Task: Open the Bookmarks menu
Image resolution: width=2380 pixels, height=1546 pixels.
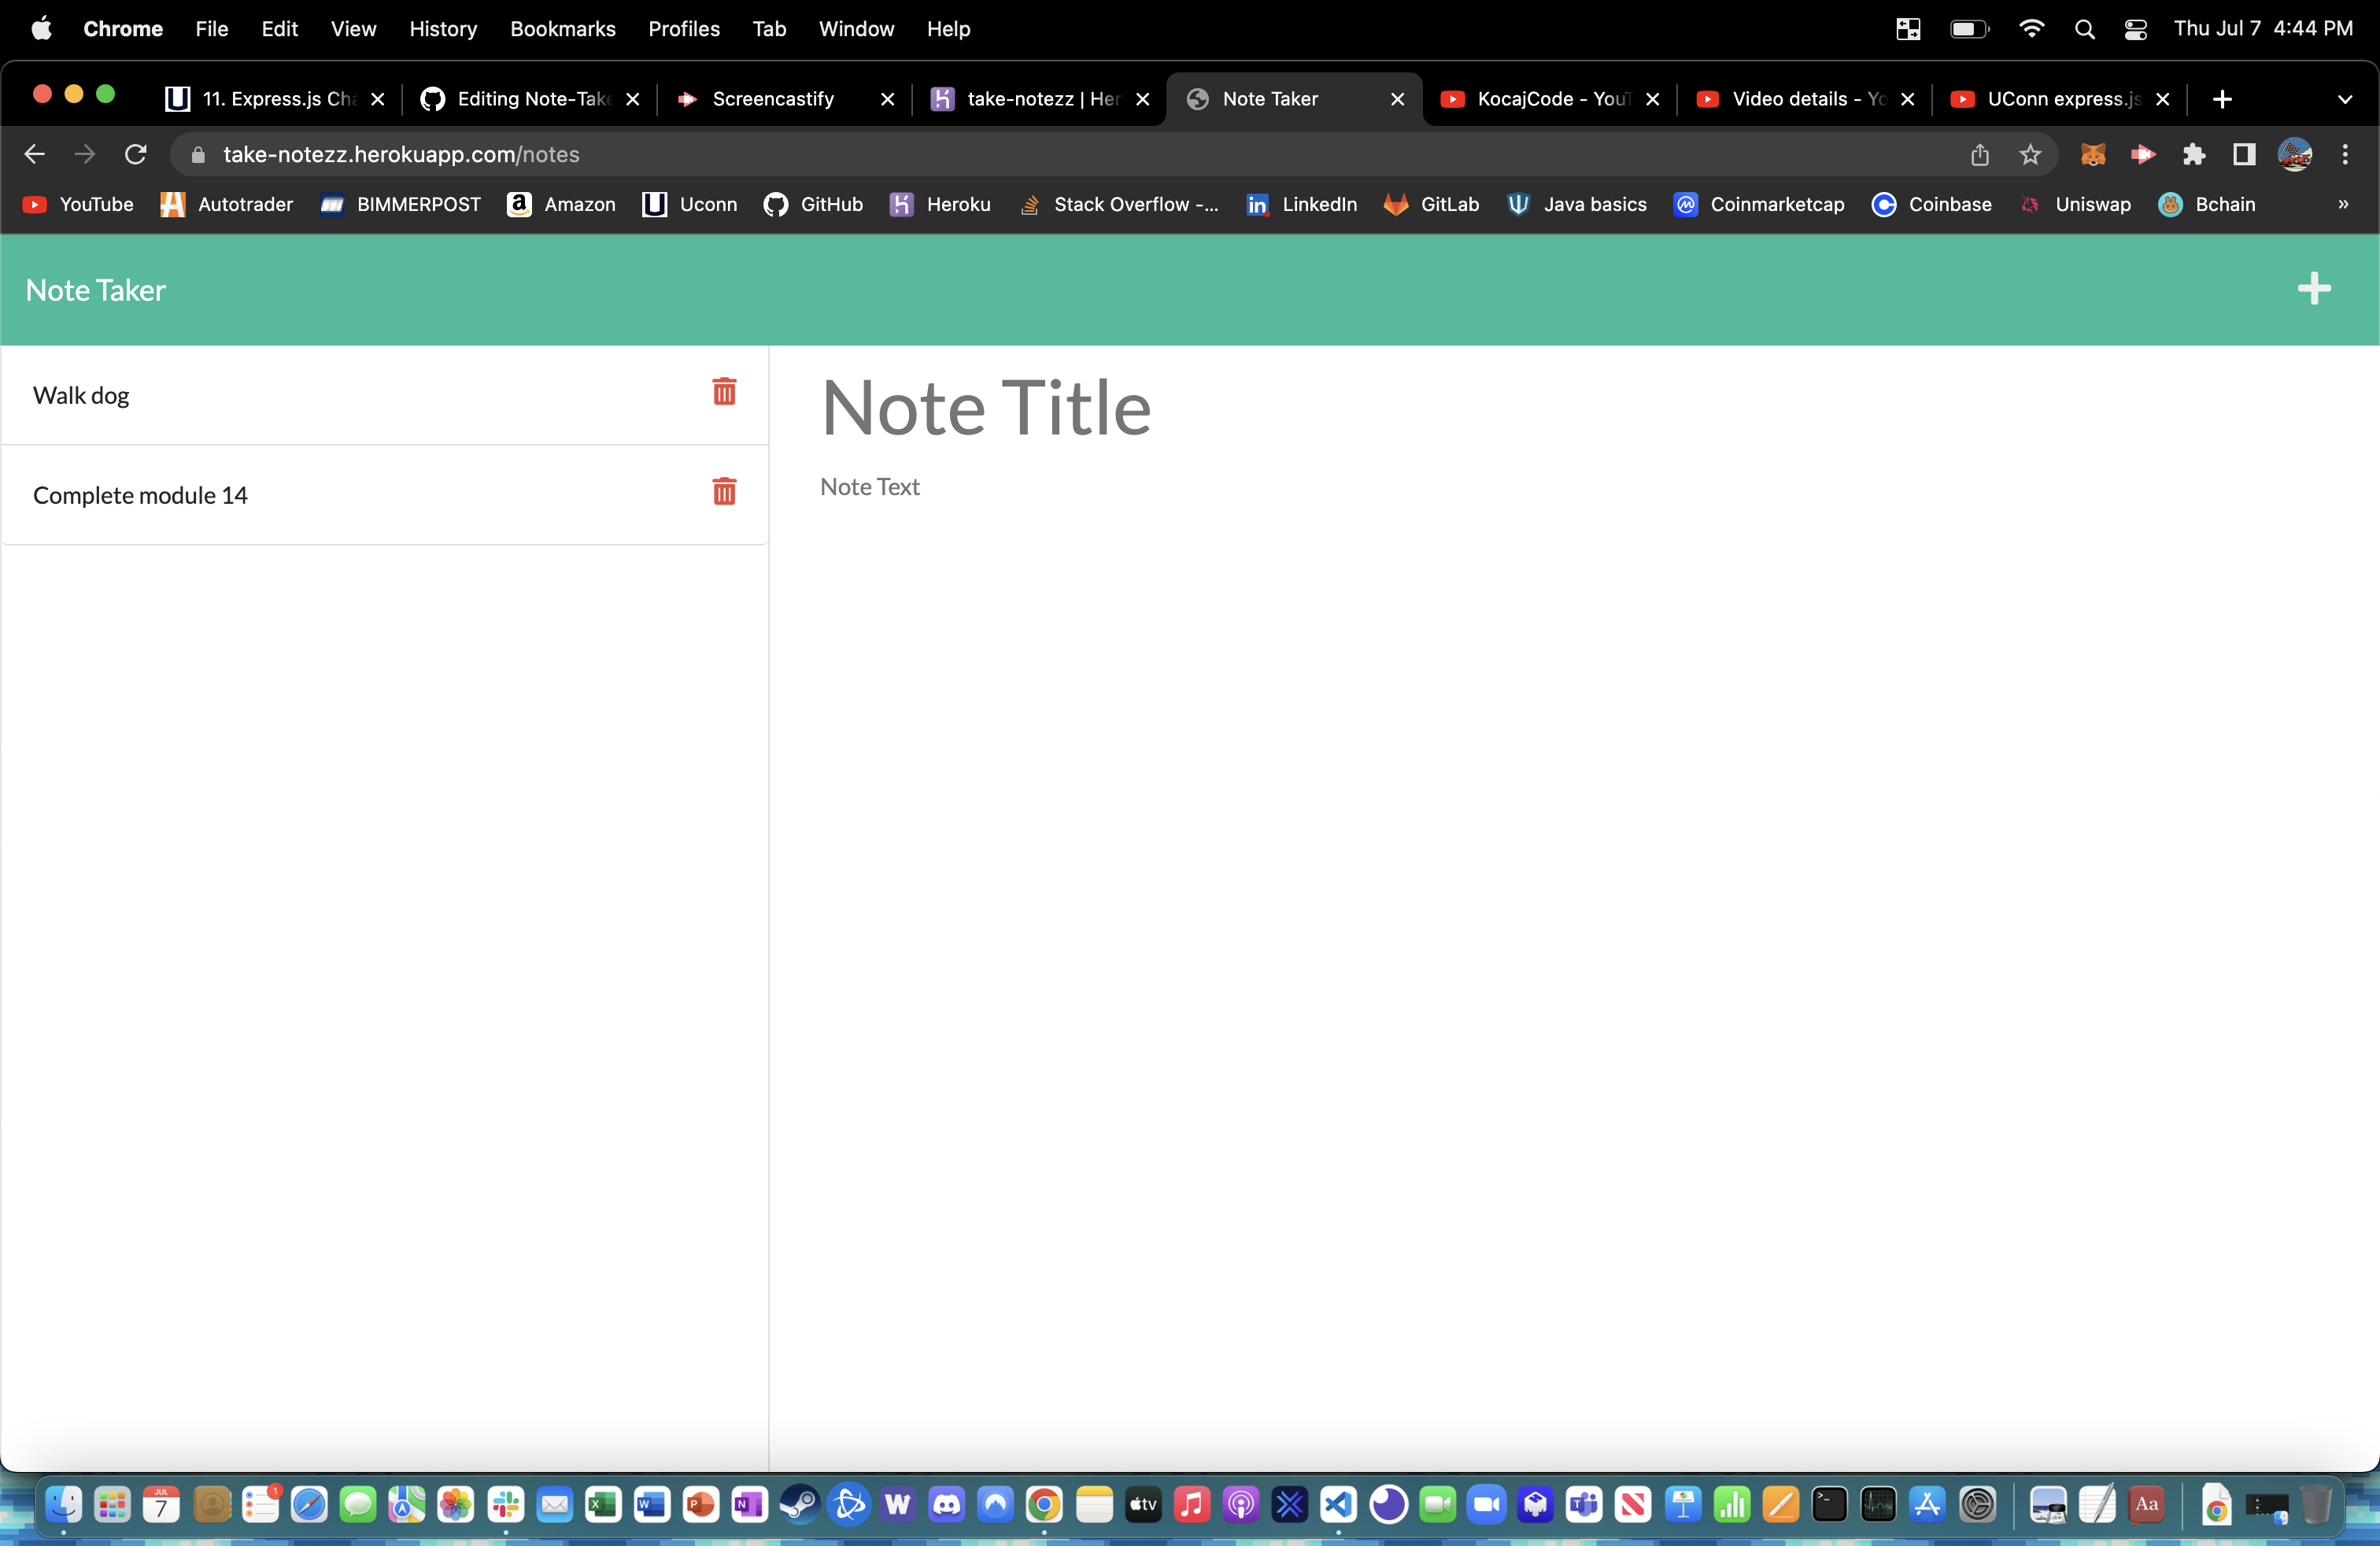Action: click(x=563, y=29)
